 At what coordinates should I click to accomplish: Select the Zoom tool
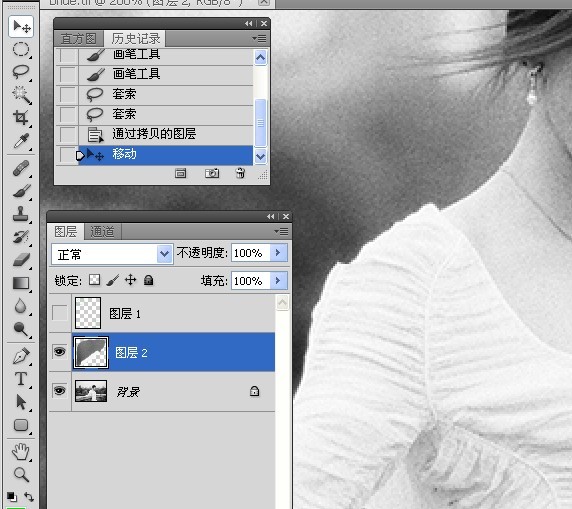(21, 475)
